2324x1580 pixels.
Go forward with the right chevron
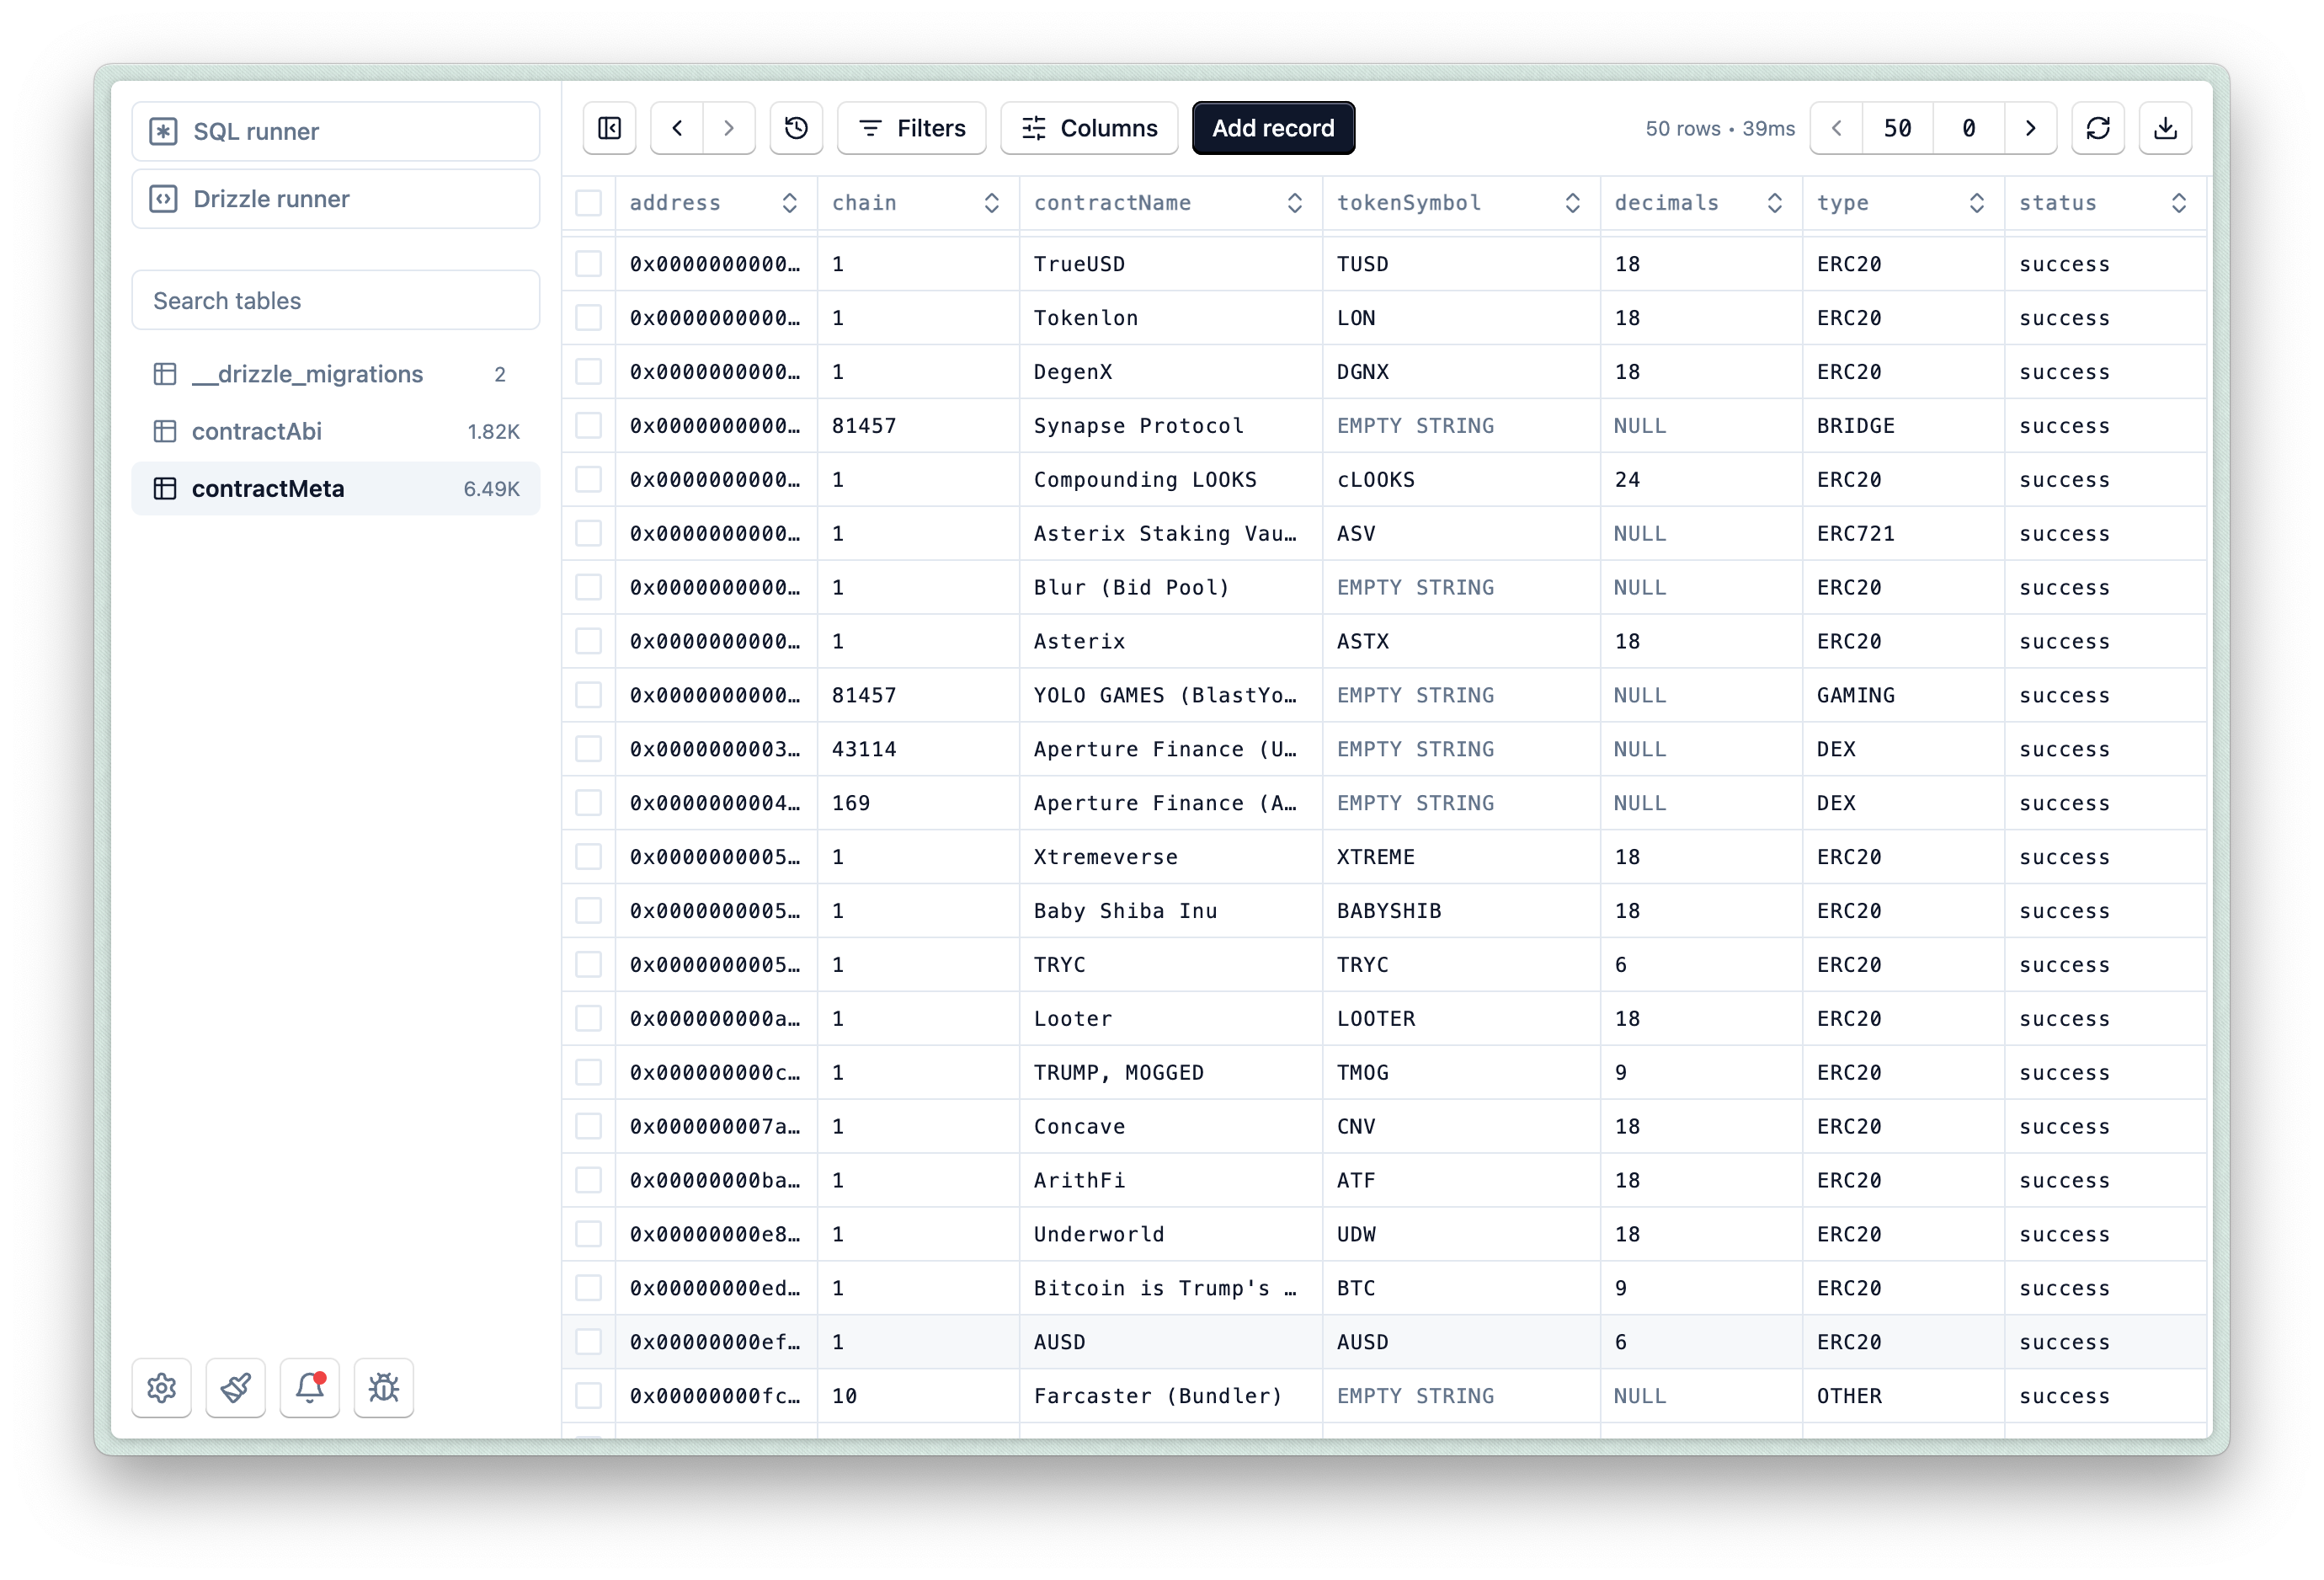729,128
